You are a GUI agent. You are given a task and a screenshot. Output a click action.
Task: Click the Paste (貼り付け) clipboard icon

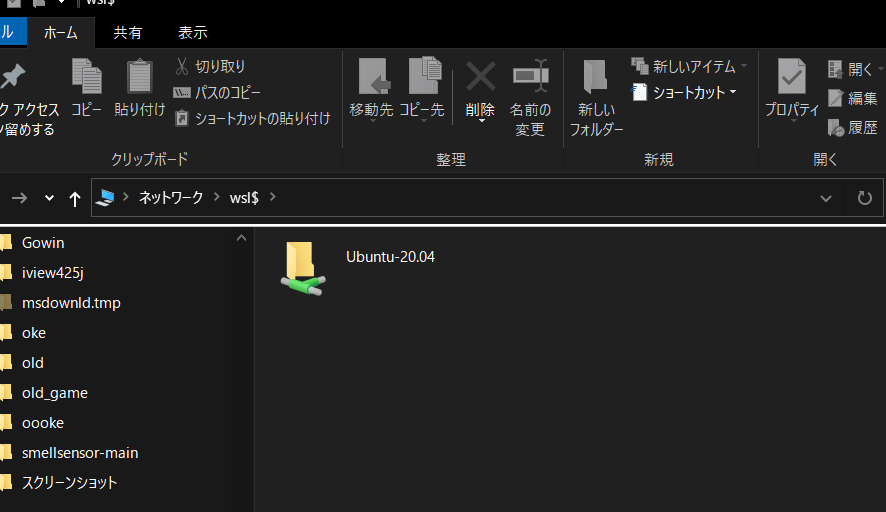[139, 76]
